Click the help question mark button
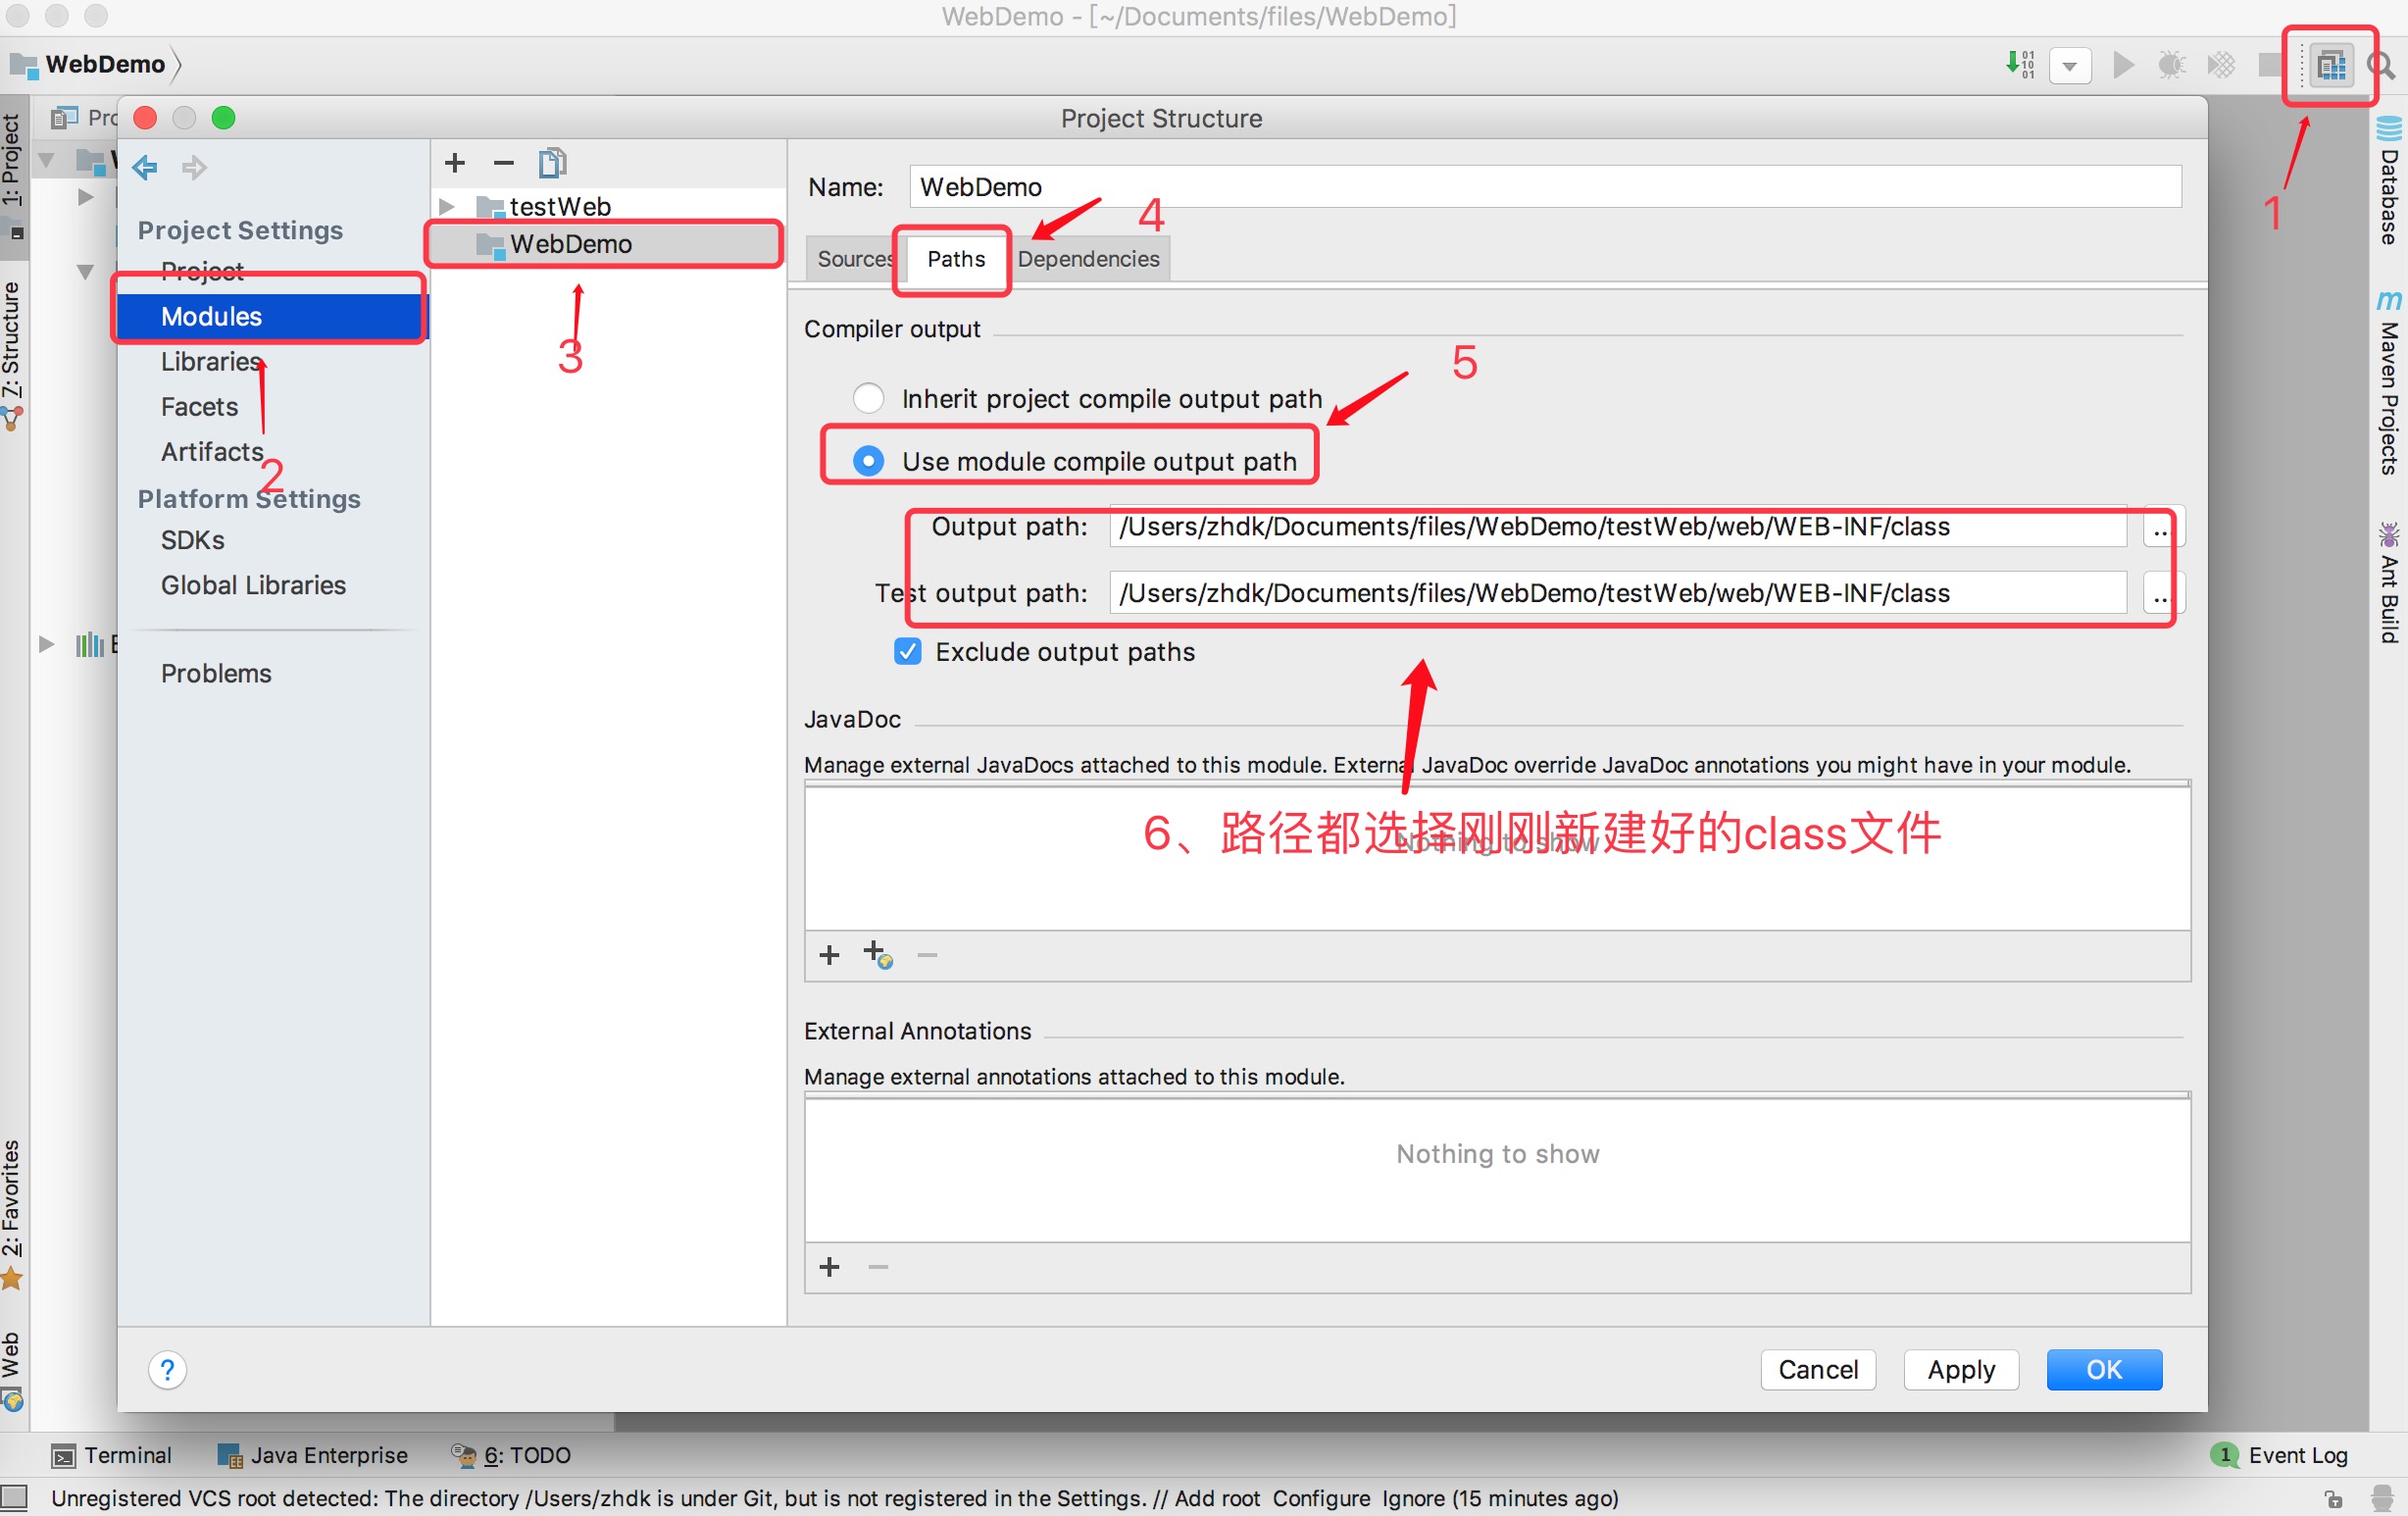This screenshot has height=1516, width=2408. coord(167,1369)
